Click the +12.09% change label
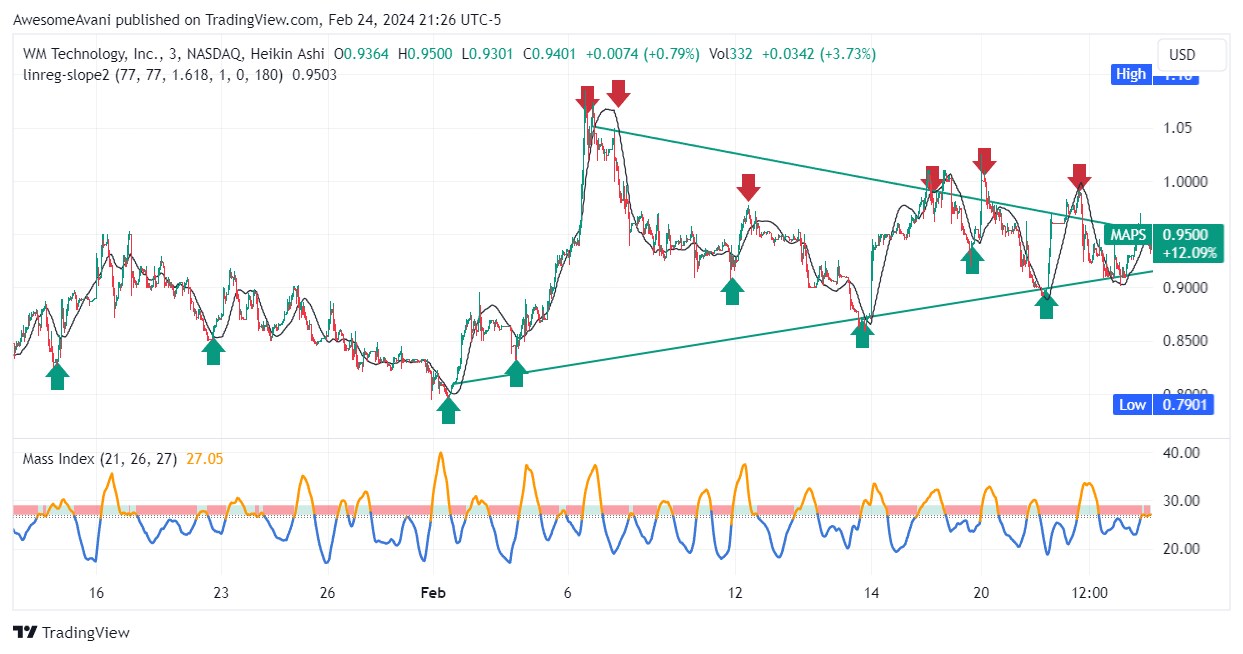 1190,253
